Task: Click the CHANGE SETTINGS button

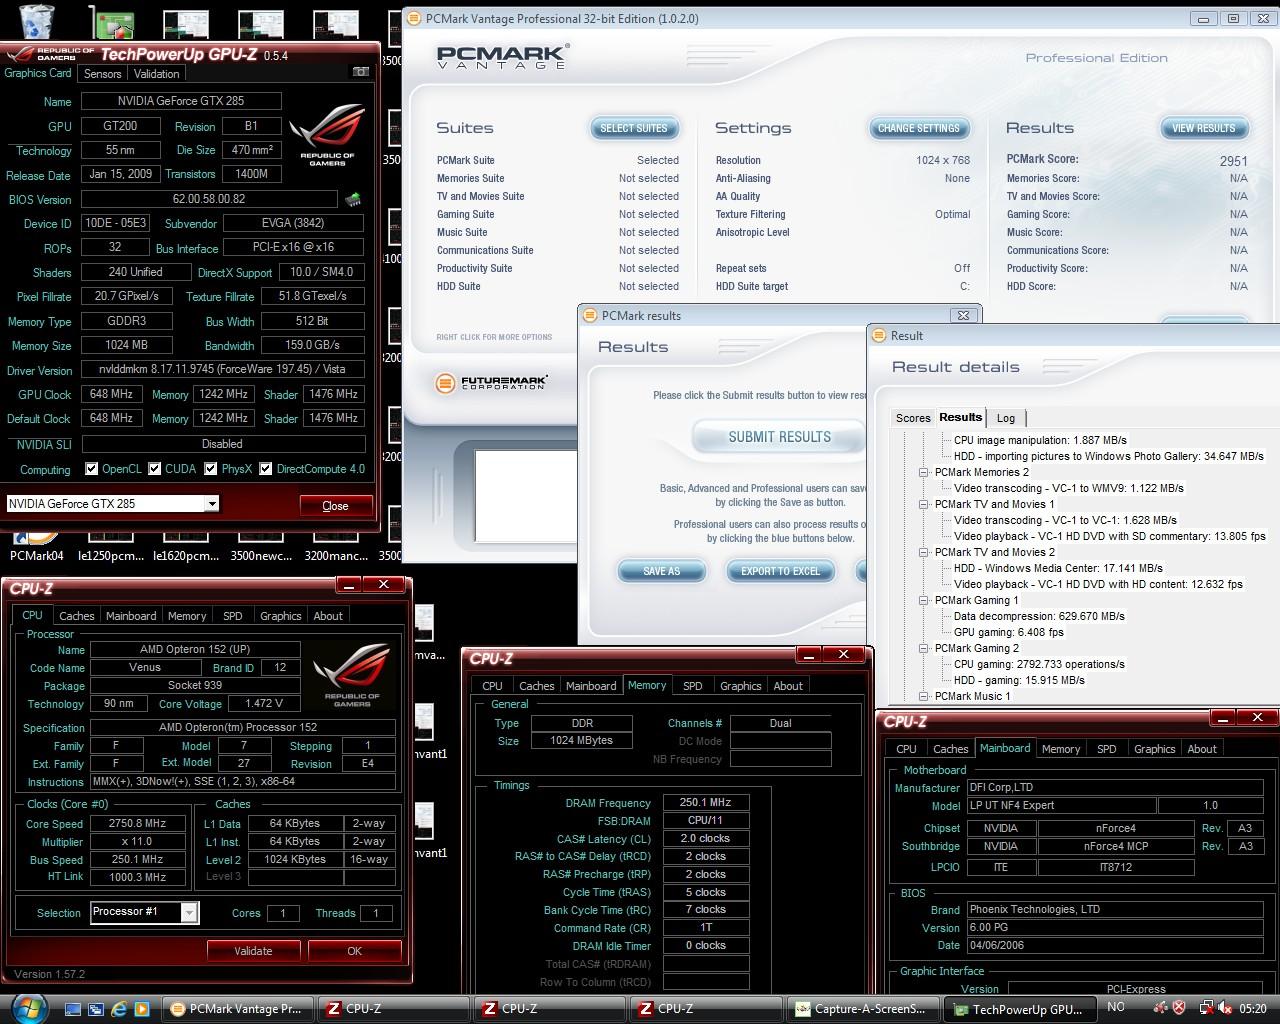Action: point(918,128)
